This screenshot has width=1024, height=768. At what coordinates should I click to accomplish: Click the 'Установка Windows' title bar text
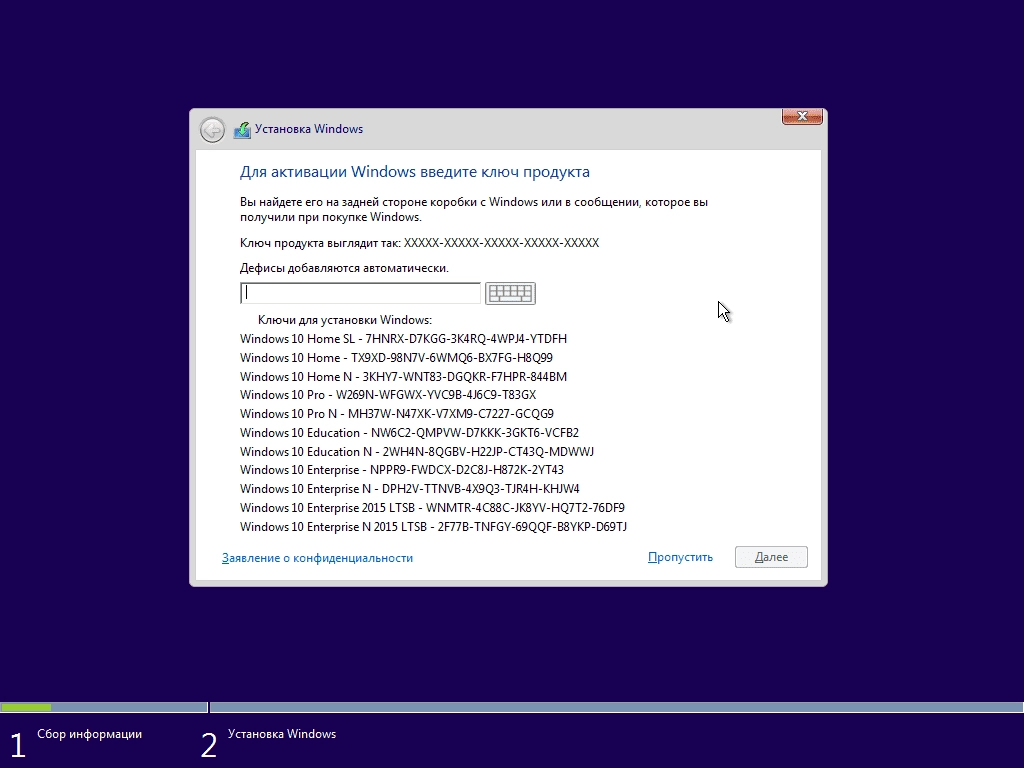[309, 129]
